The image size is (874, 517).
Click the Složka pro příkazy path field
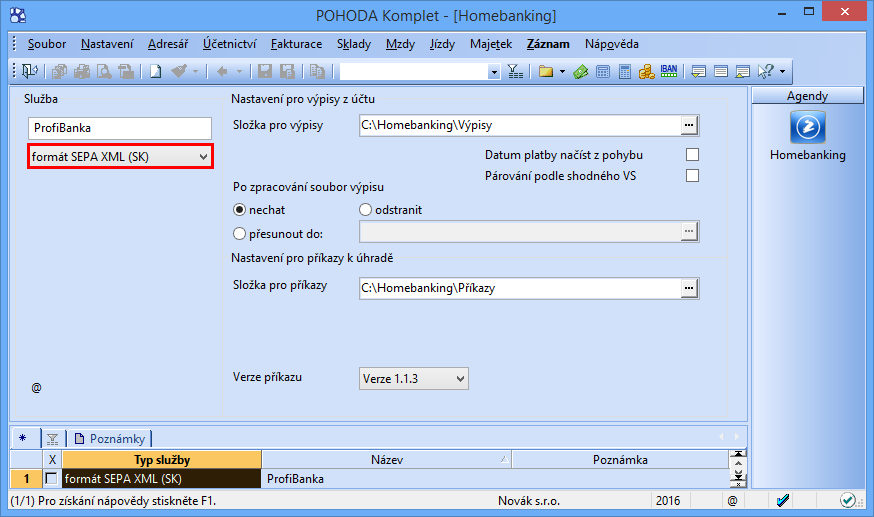[520, 288]
